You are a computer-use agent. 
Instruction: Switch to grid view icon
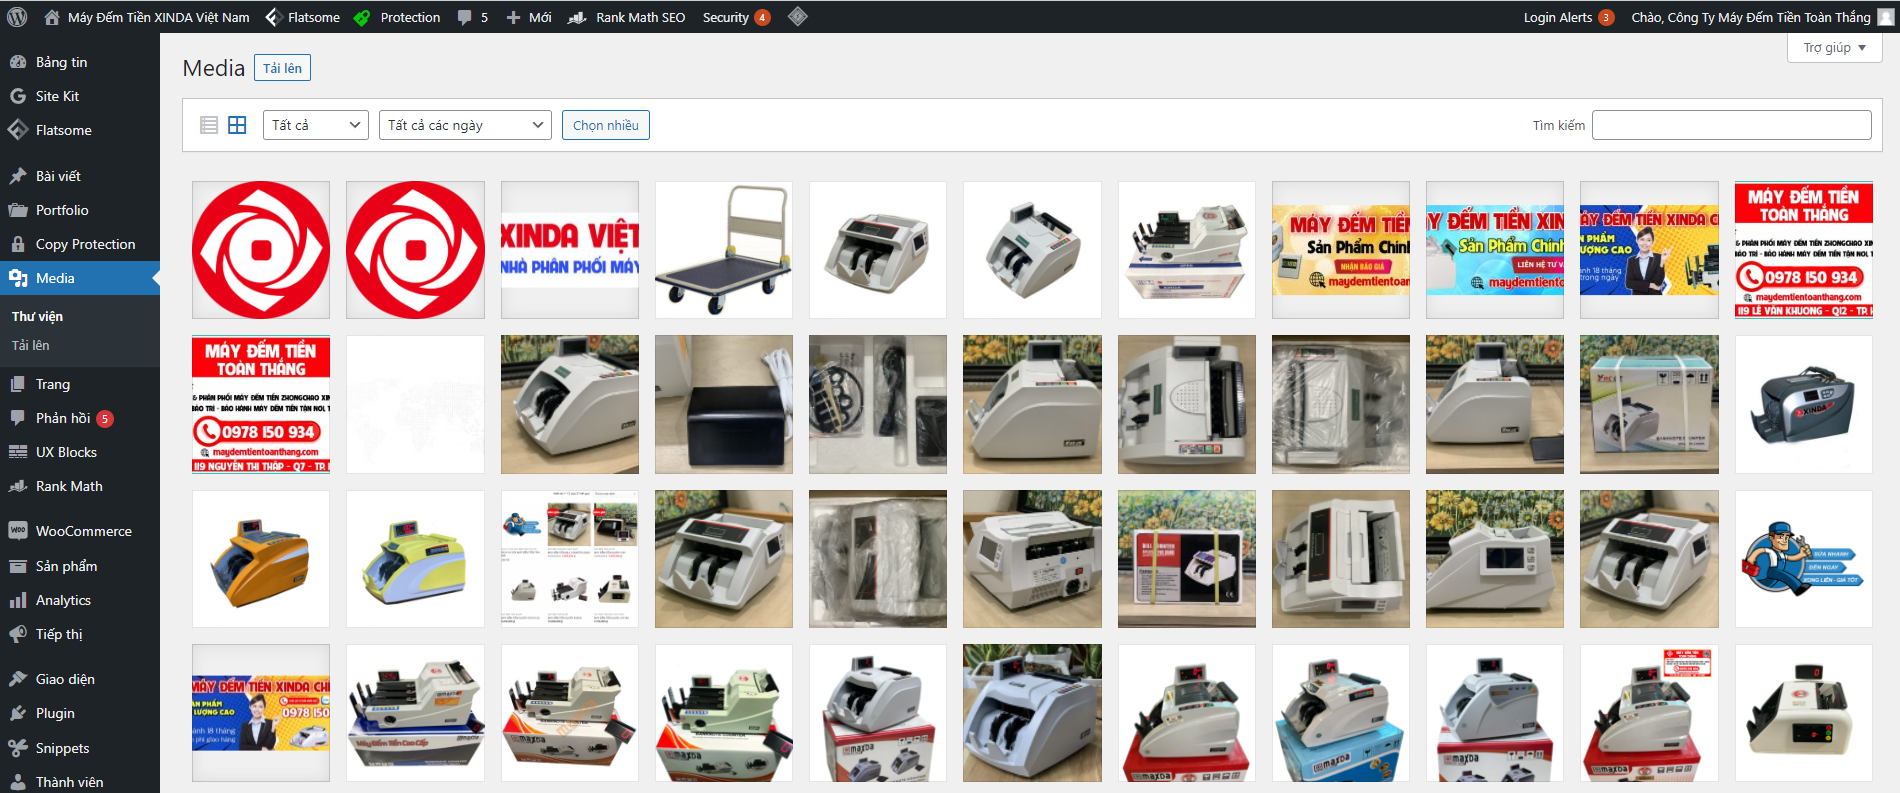(x=237, y=125)
